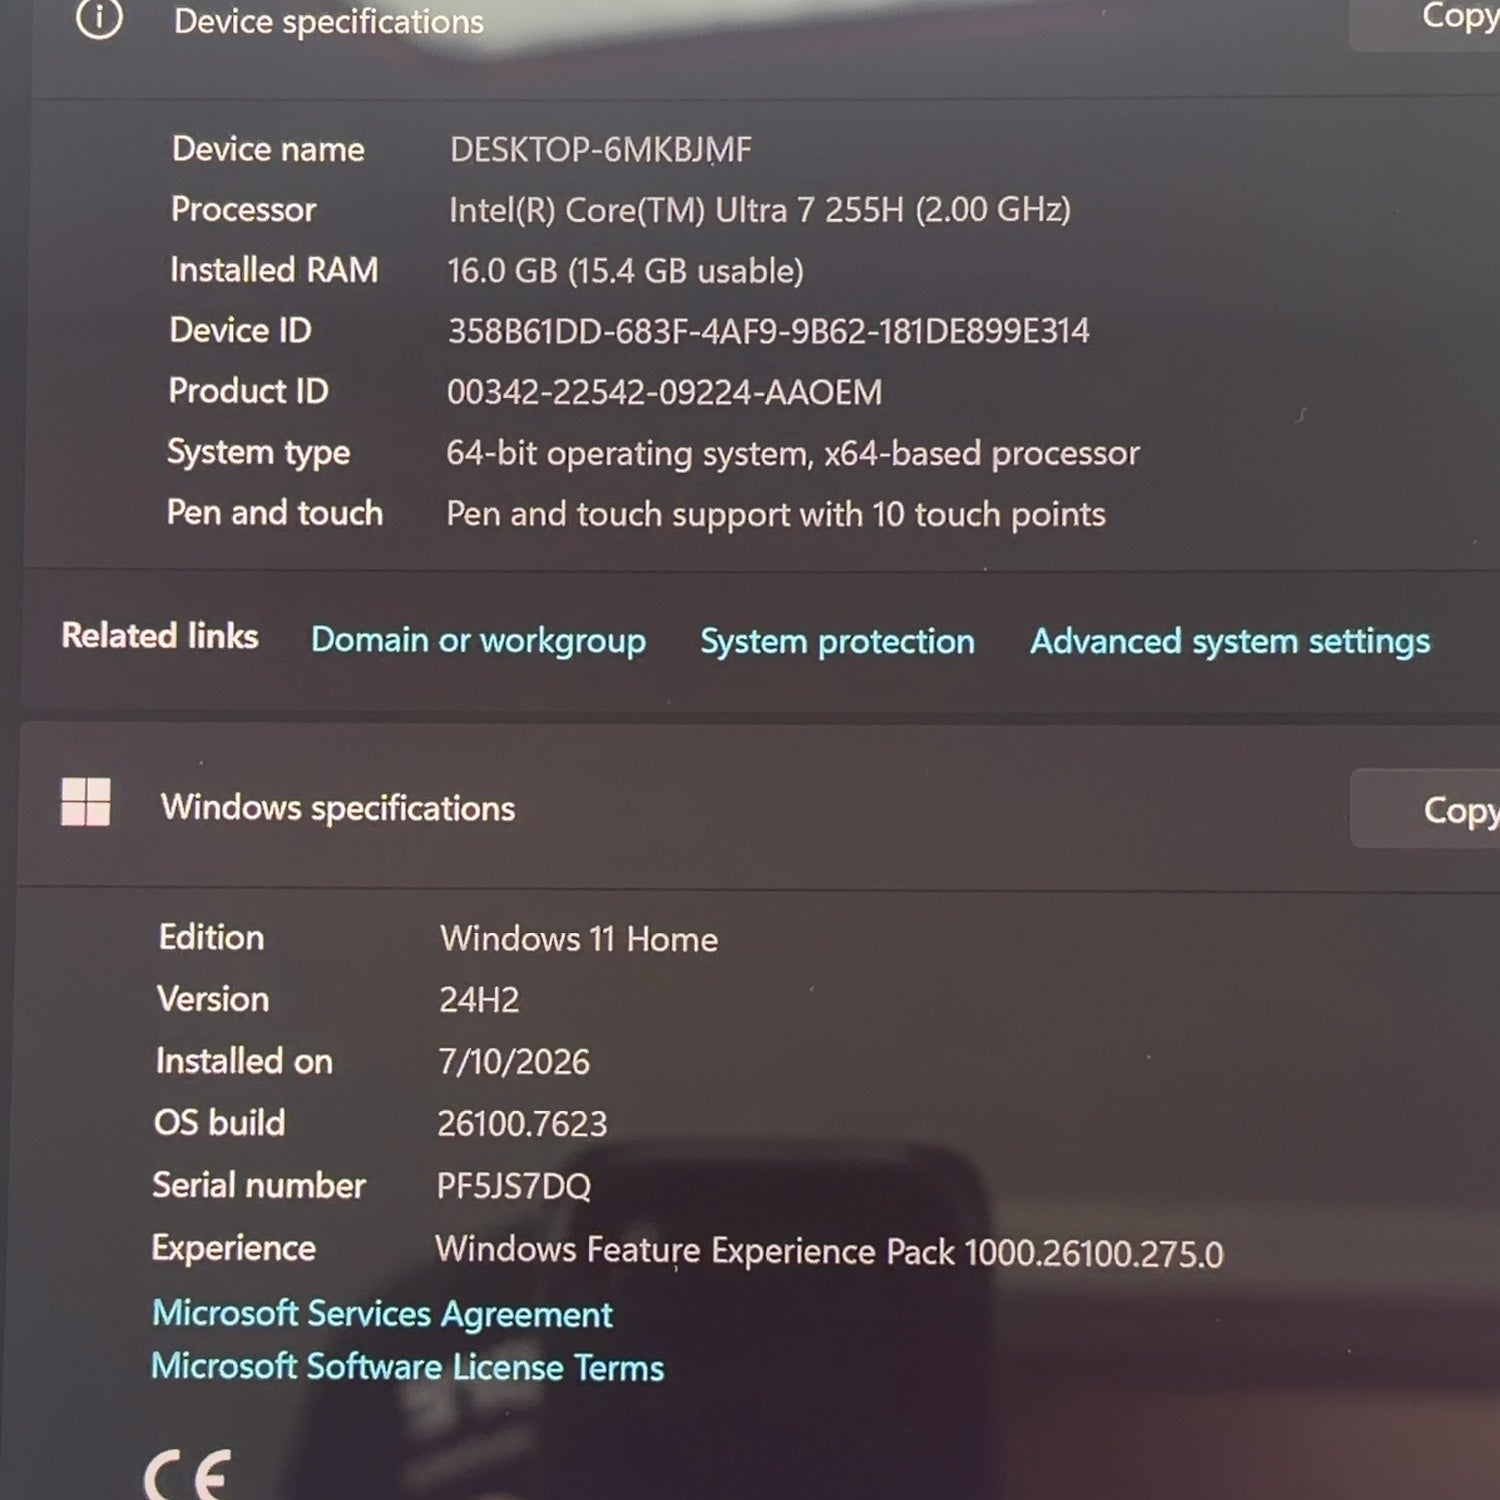Click the Windows specifications heading

pos(338,808)
